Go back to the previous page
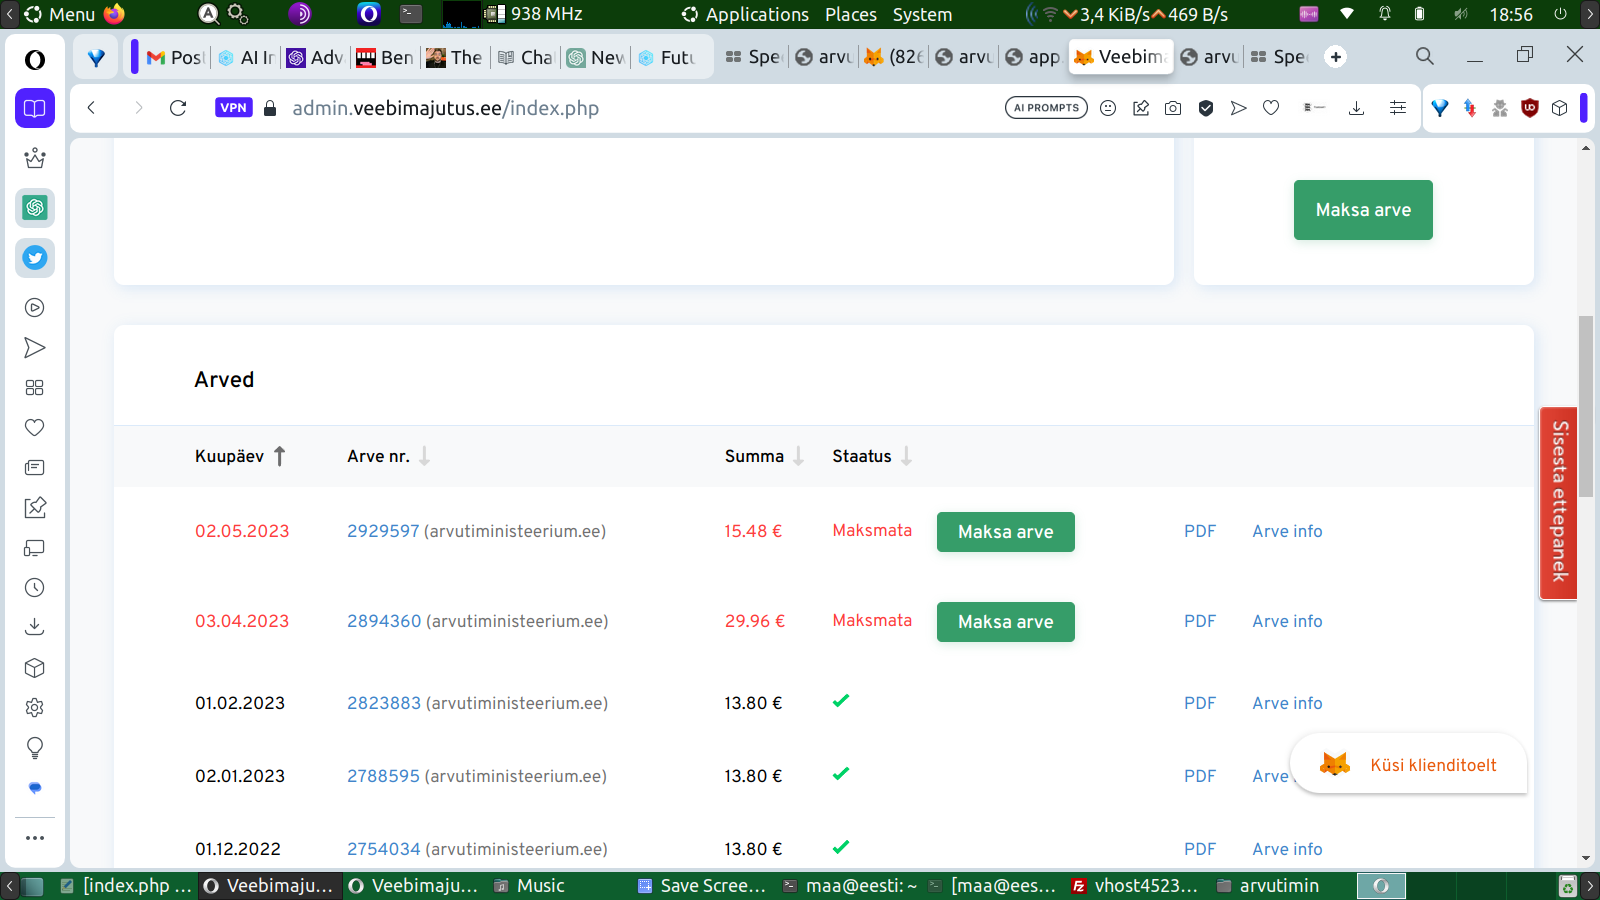The width and height of the screenshot is (1600, 900). tap(91, 108)
